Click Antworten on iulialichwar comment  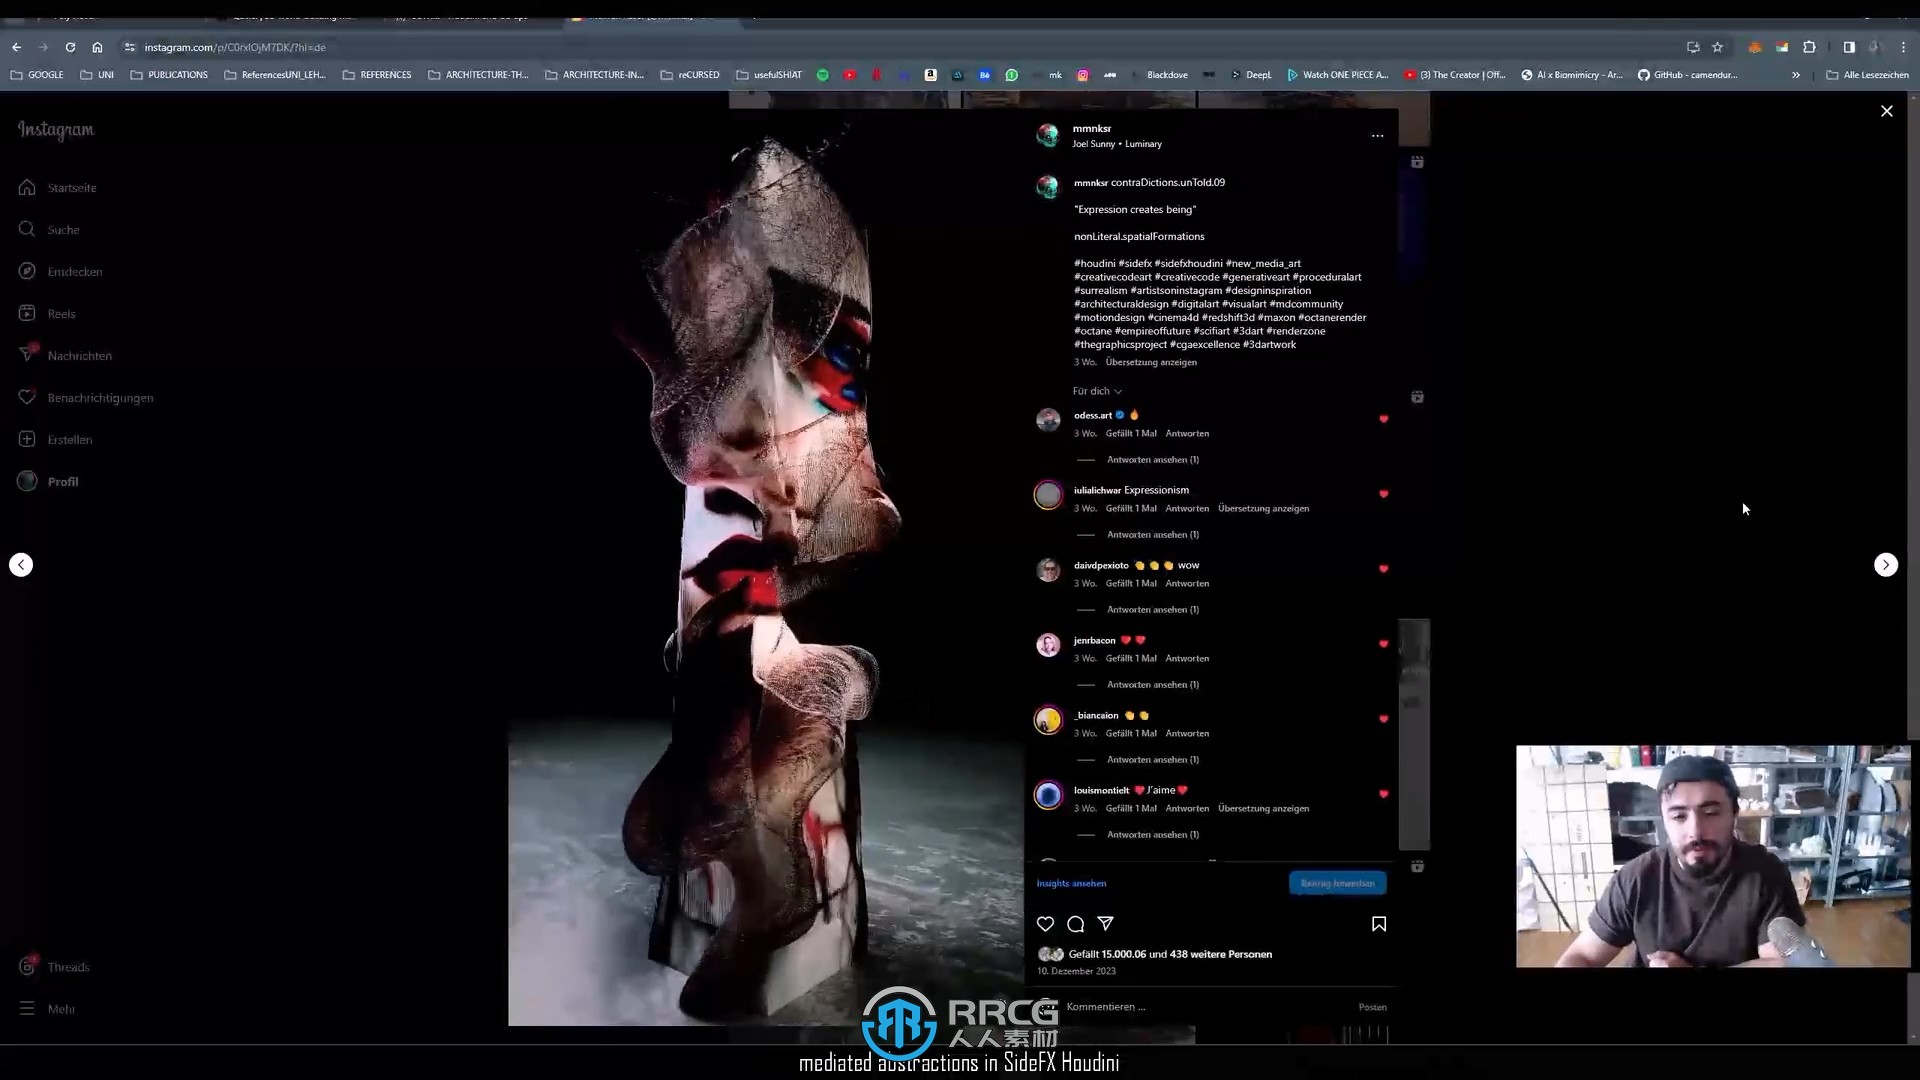(1187, 508)
